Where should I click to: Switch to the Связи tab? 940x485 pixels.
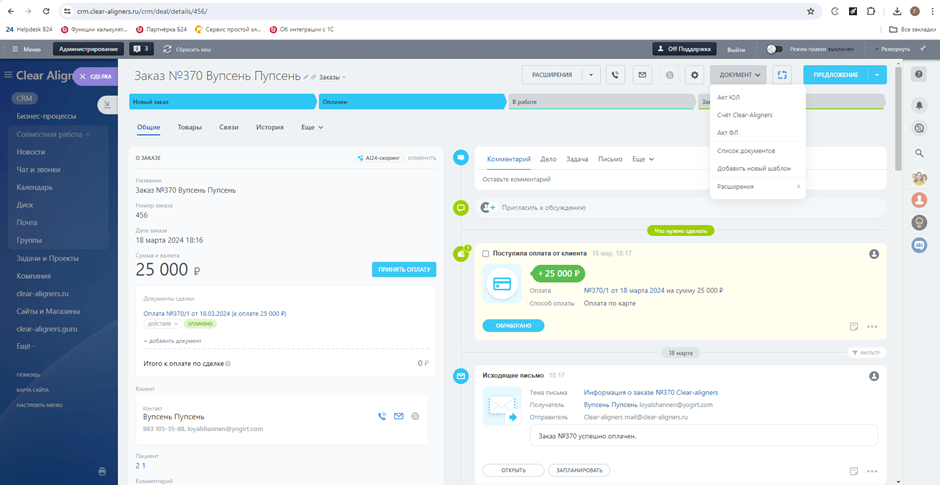pos(229,127)
